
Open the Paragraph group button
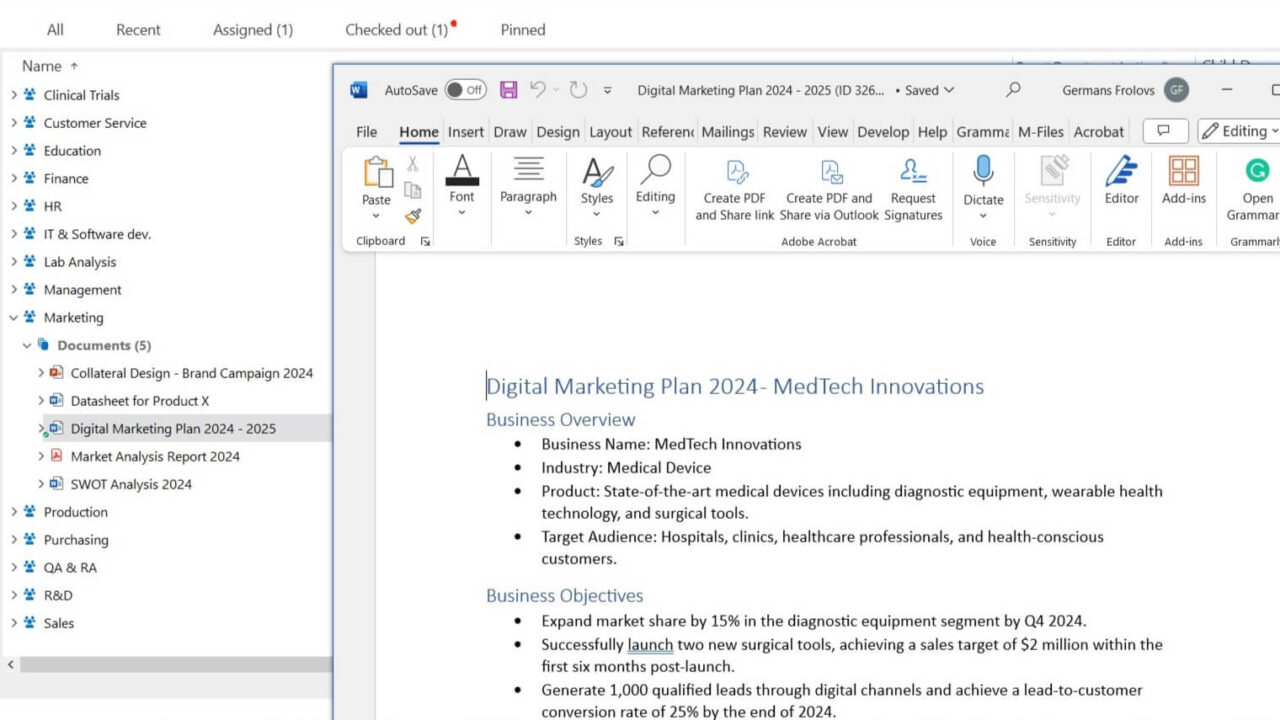[528, 186]
